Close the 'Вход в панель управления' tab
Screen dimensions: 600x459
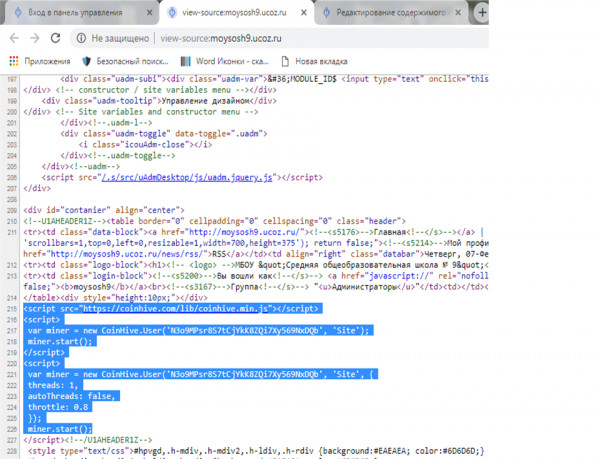(150, 13)
